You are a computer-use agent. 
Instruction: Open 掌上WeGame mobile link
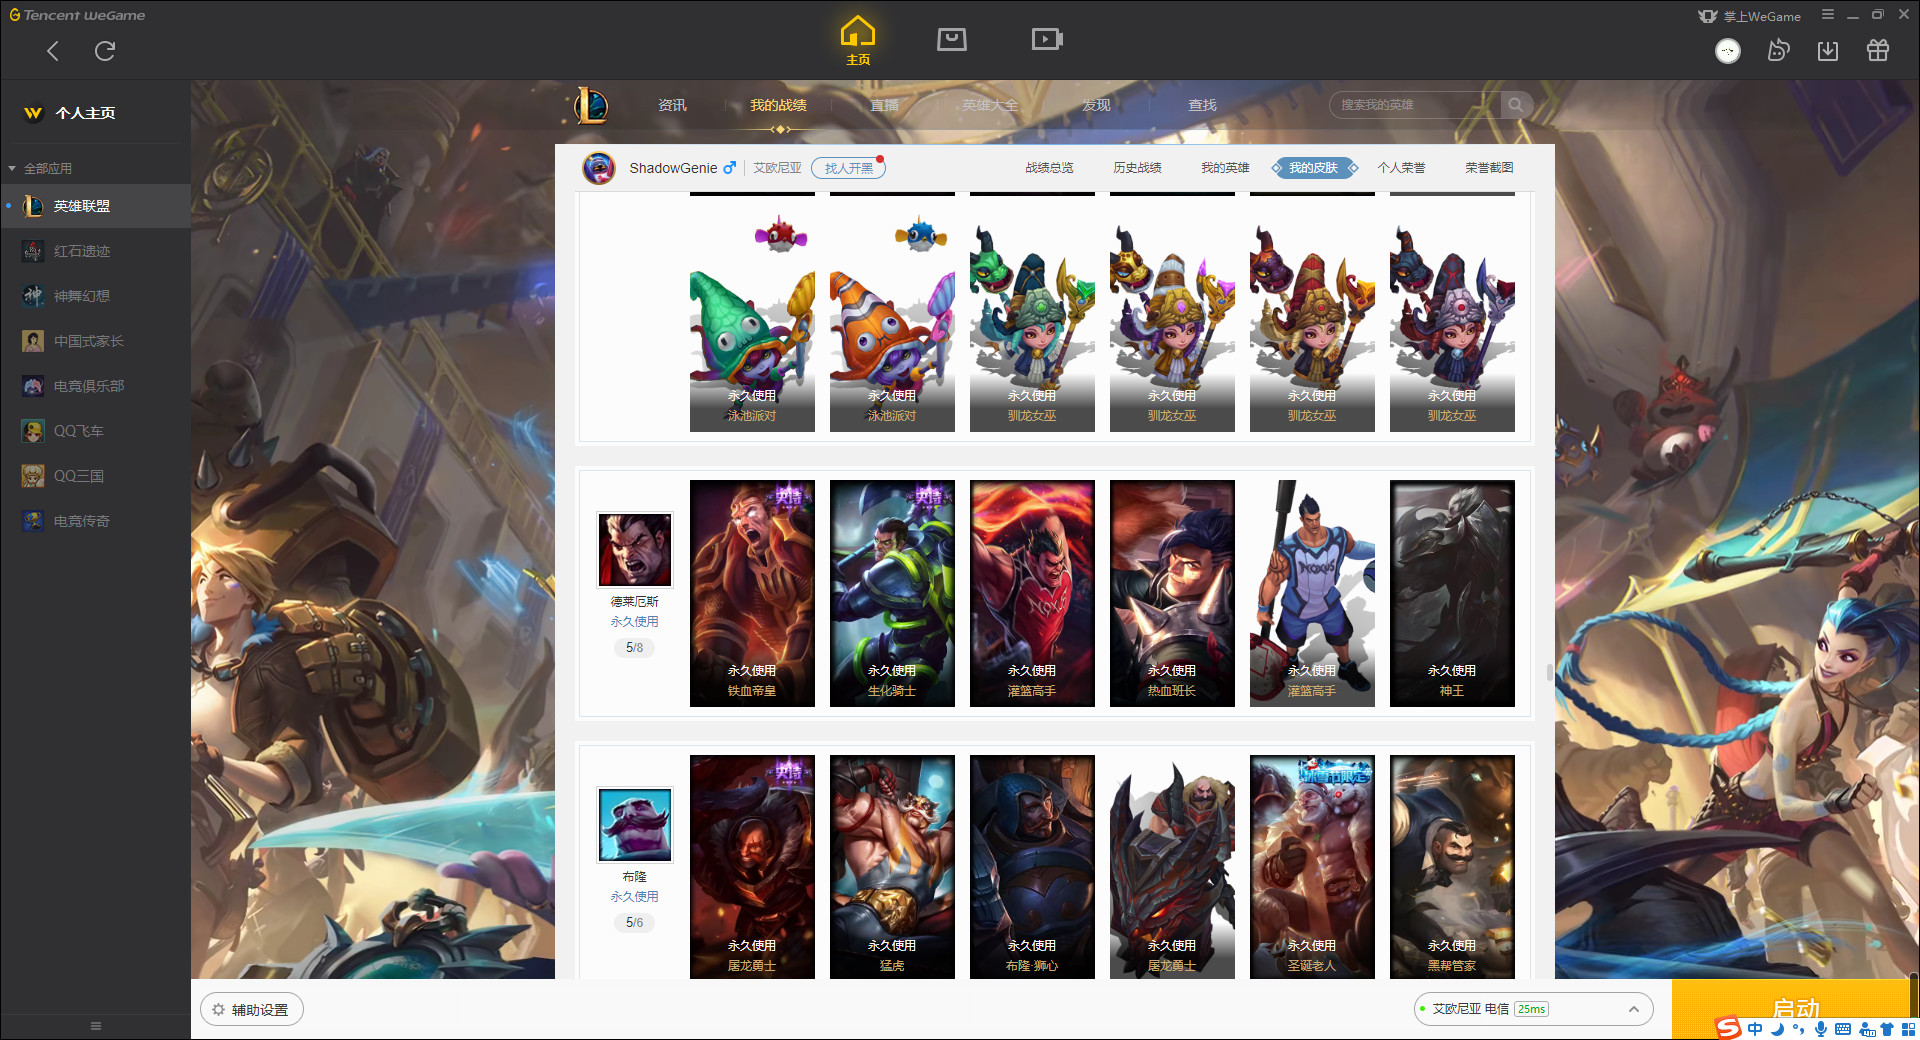point(1750,16)
